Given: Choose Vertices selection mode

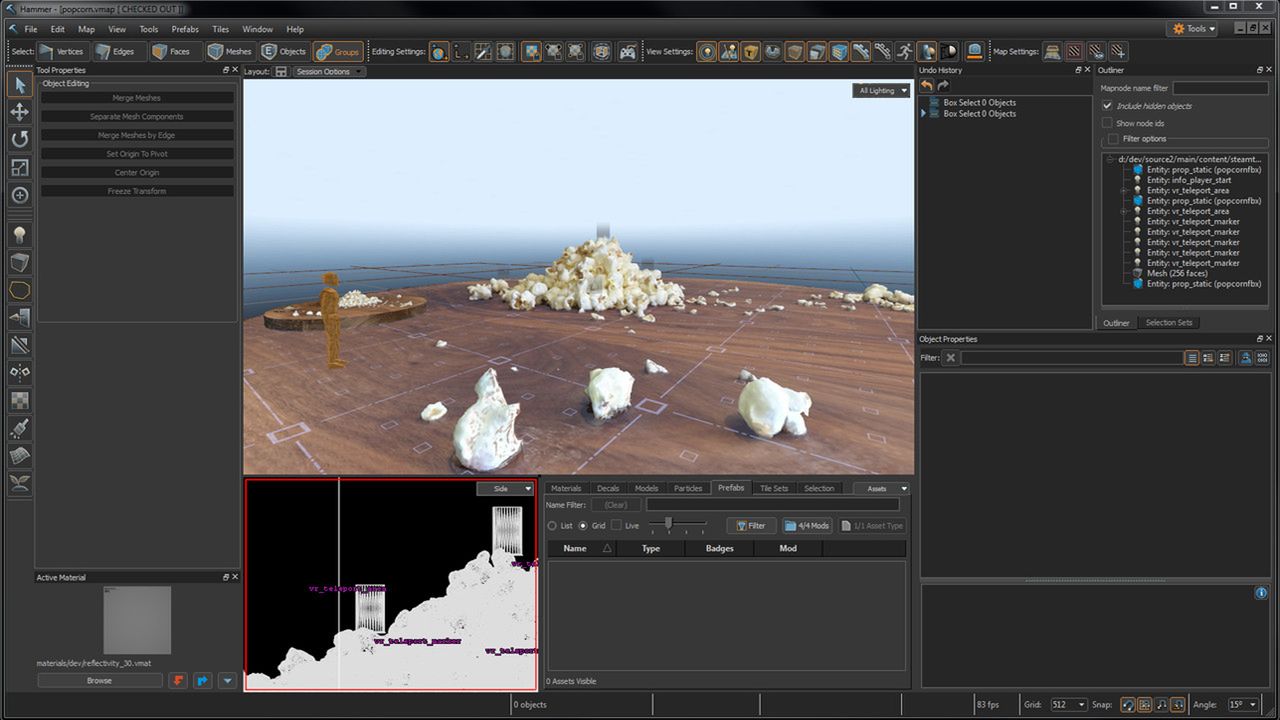Looking at the screenshot, I should coord(62,51).
